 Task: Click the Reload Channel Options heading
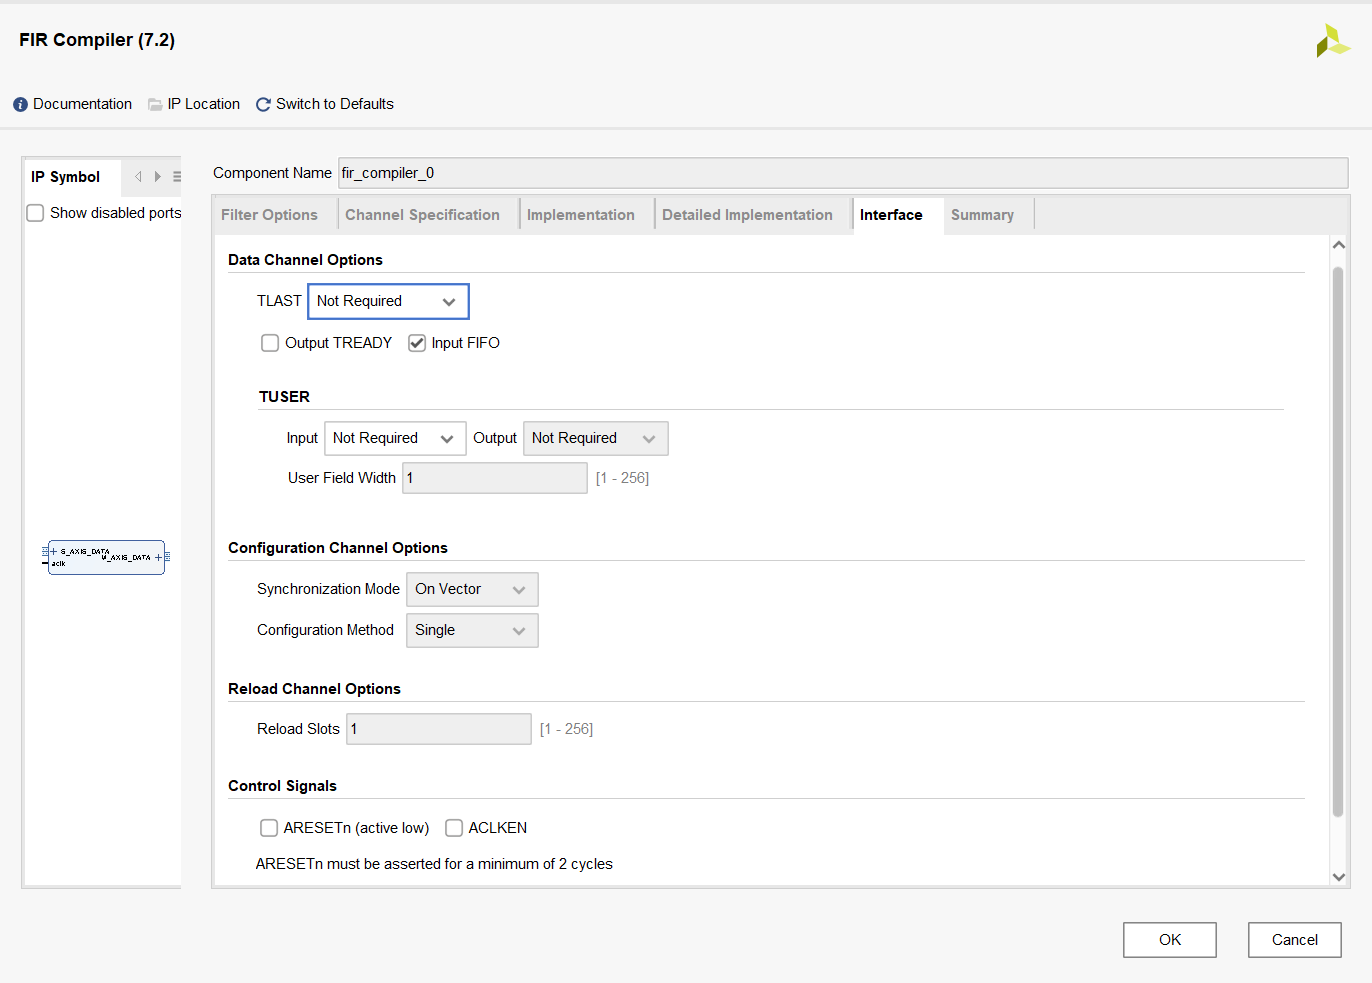click(314, 689)
